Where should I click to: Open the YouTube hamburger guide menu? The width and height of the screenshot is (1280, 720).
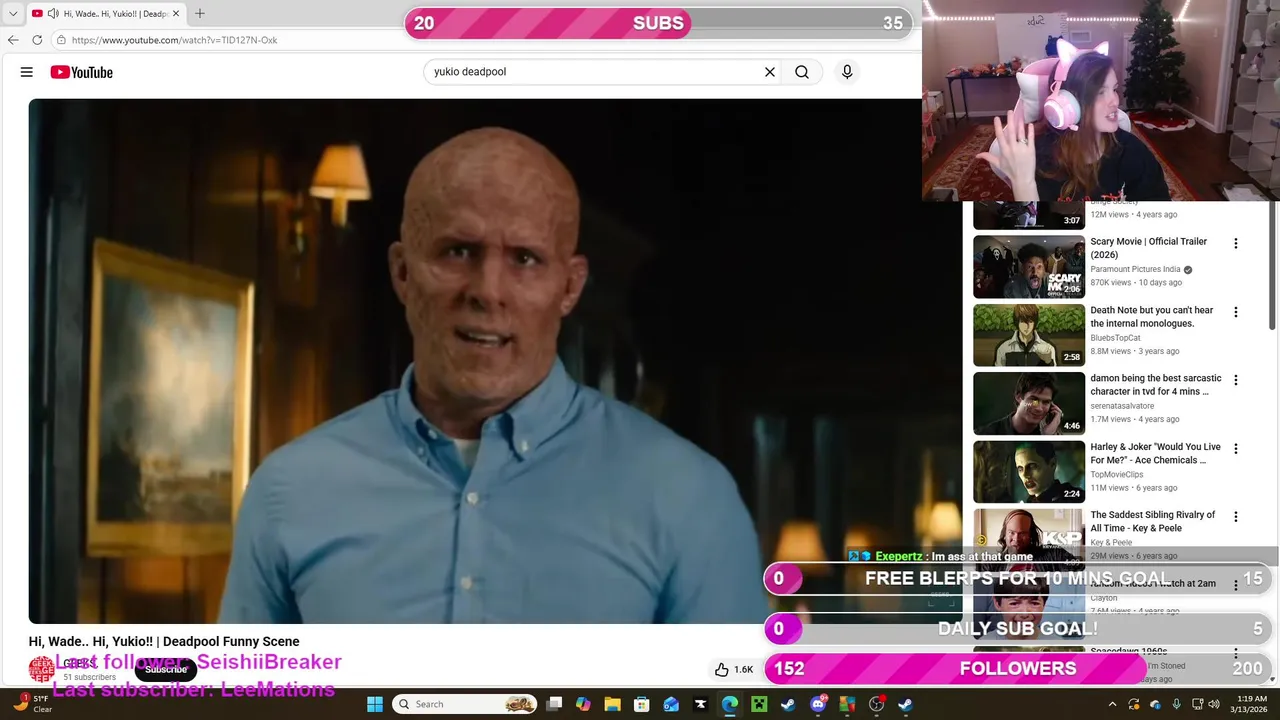pos(27,72)
